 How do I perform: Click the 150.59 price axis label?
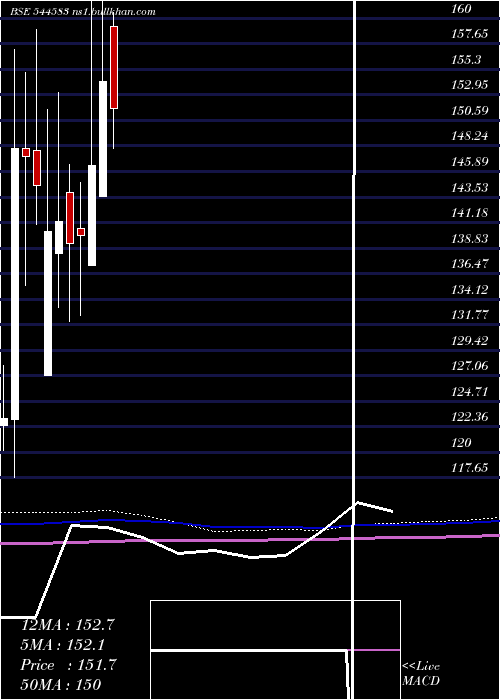[470, 111]
